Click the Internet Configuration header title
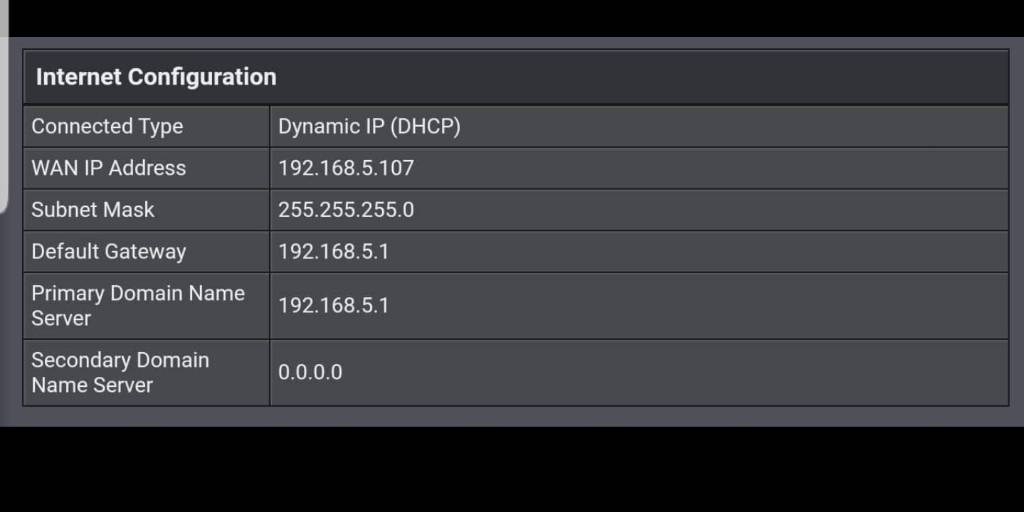The width and height of the screenshot is (1024, 512). pos(156,77)
